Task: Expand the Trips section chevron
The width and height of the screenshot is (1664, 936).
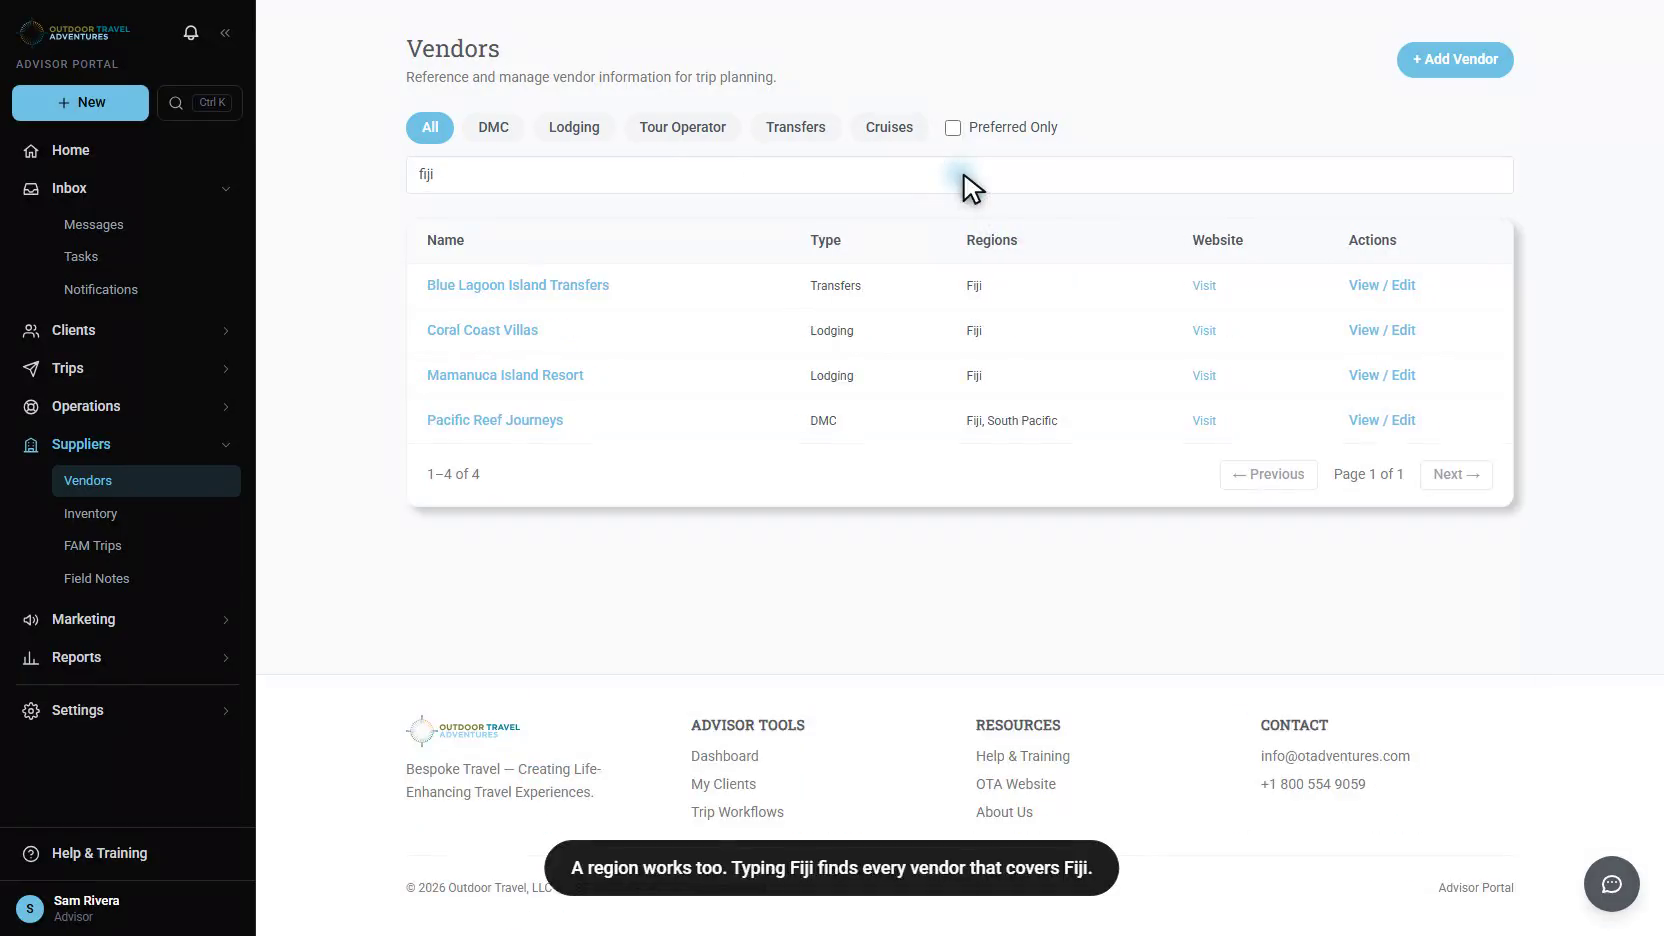Action: click(226, 369)
